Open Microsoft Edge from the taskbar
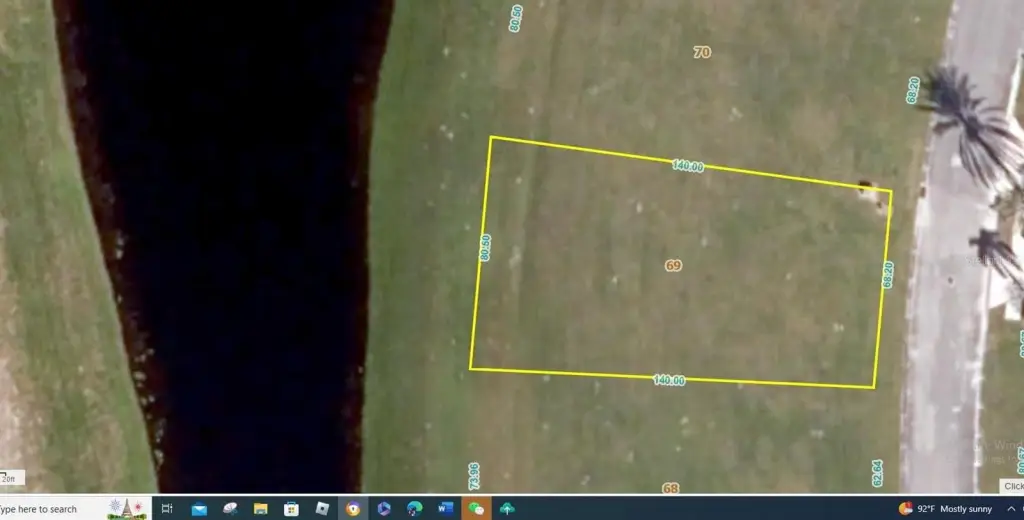Image resolution: width=1024 pixels, height=520 pixels. (x=415, y=509)
